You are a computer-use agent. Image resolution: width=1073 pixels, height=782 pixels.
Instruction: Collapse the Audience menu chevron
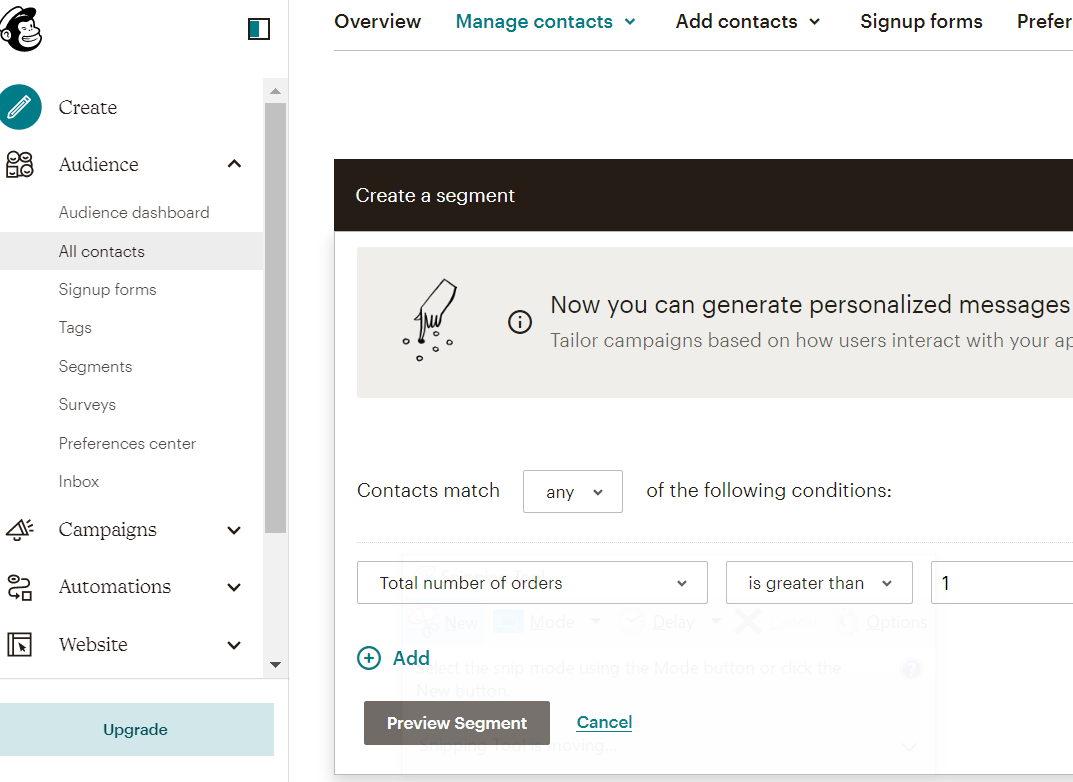click(234, 164)
